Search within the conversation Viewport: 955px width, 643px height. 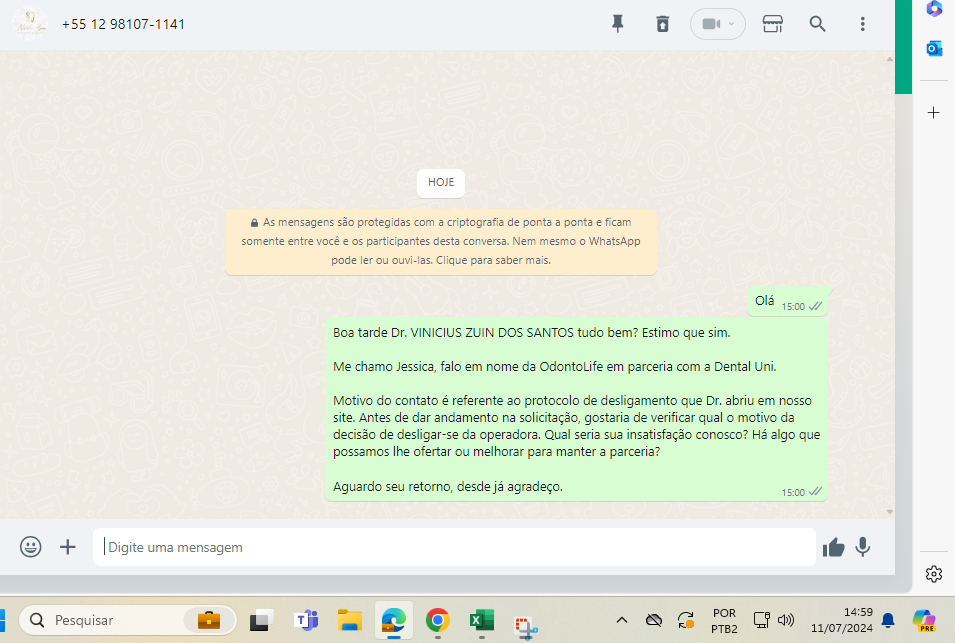817,24
